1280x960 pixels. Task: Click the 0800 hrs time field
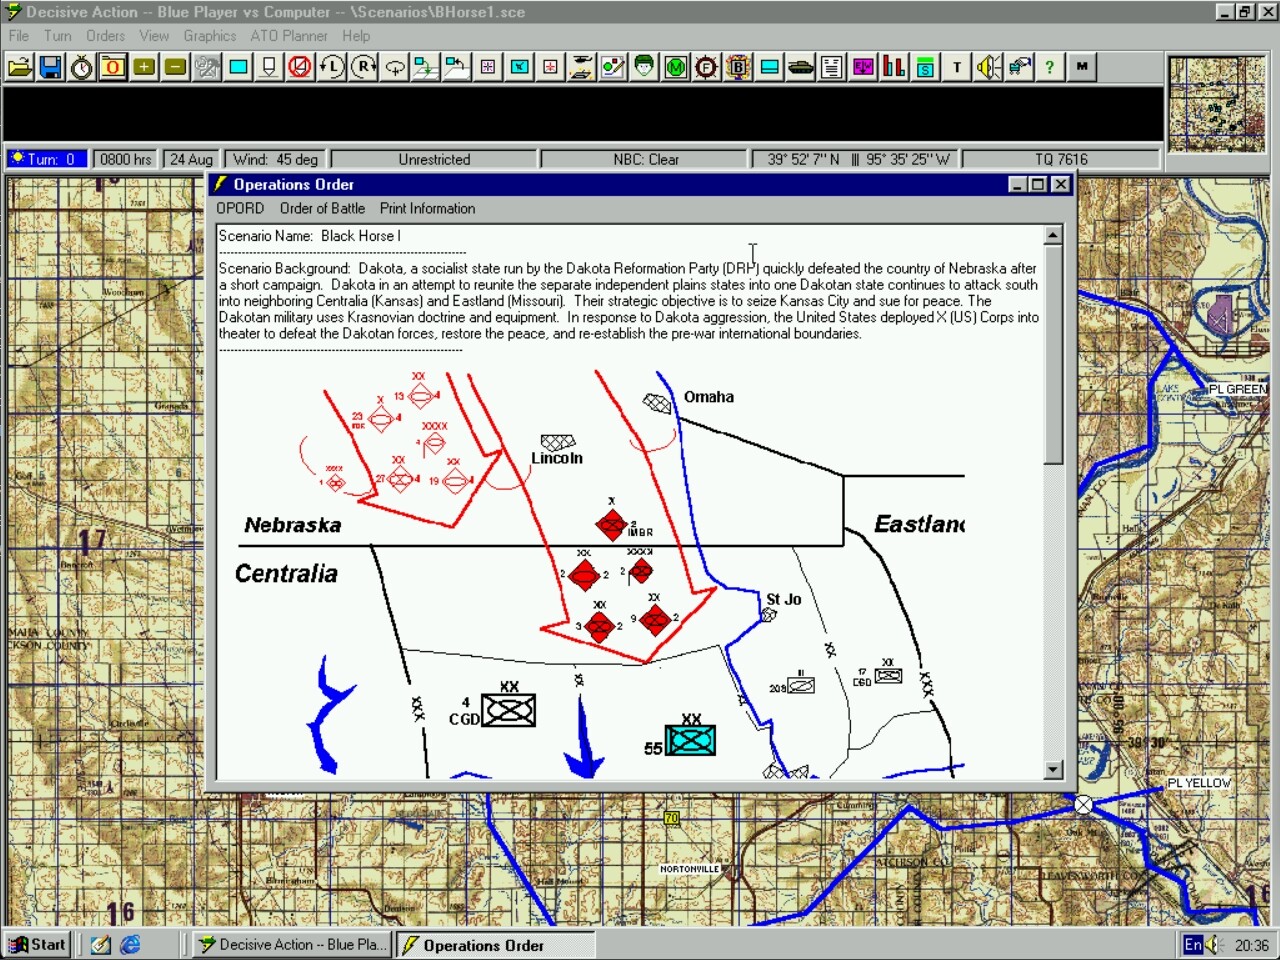tap(125, 159)
